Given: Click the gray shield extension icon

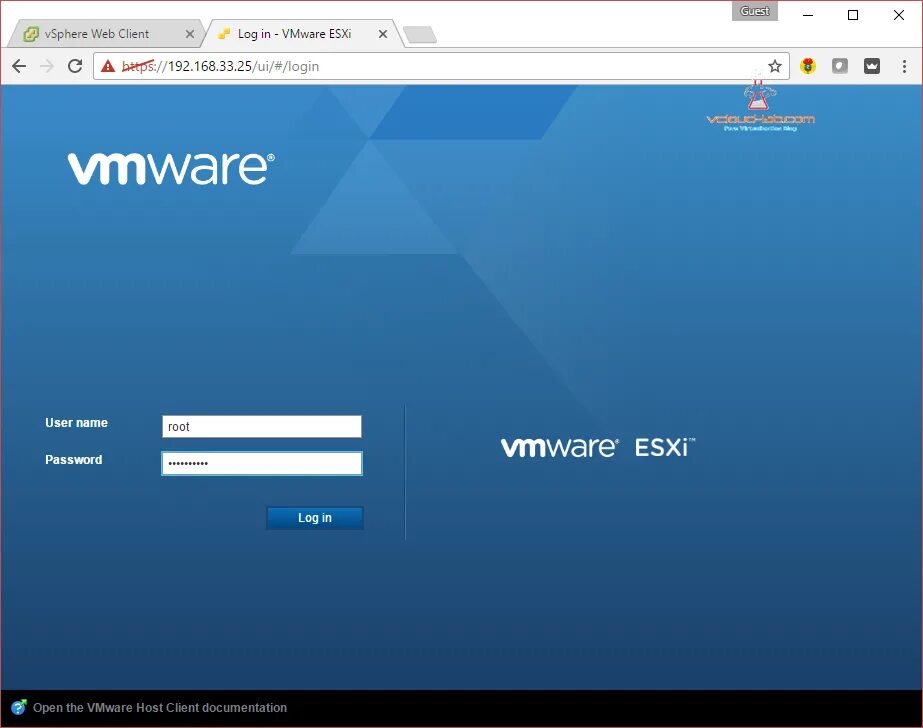Looking at the screenshot, I should (x=839, y=66).
